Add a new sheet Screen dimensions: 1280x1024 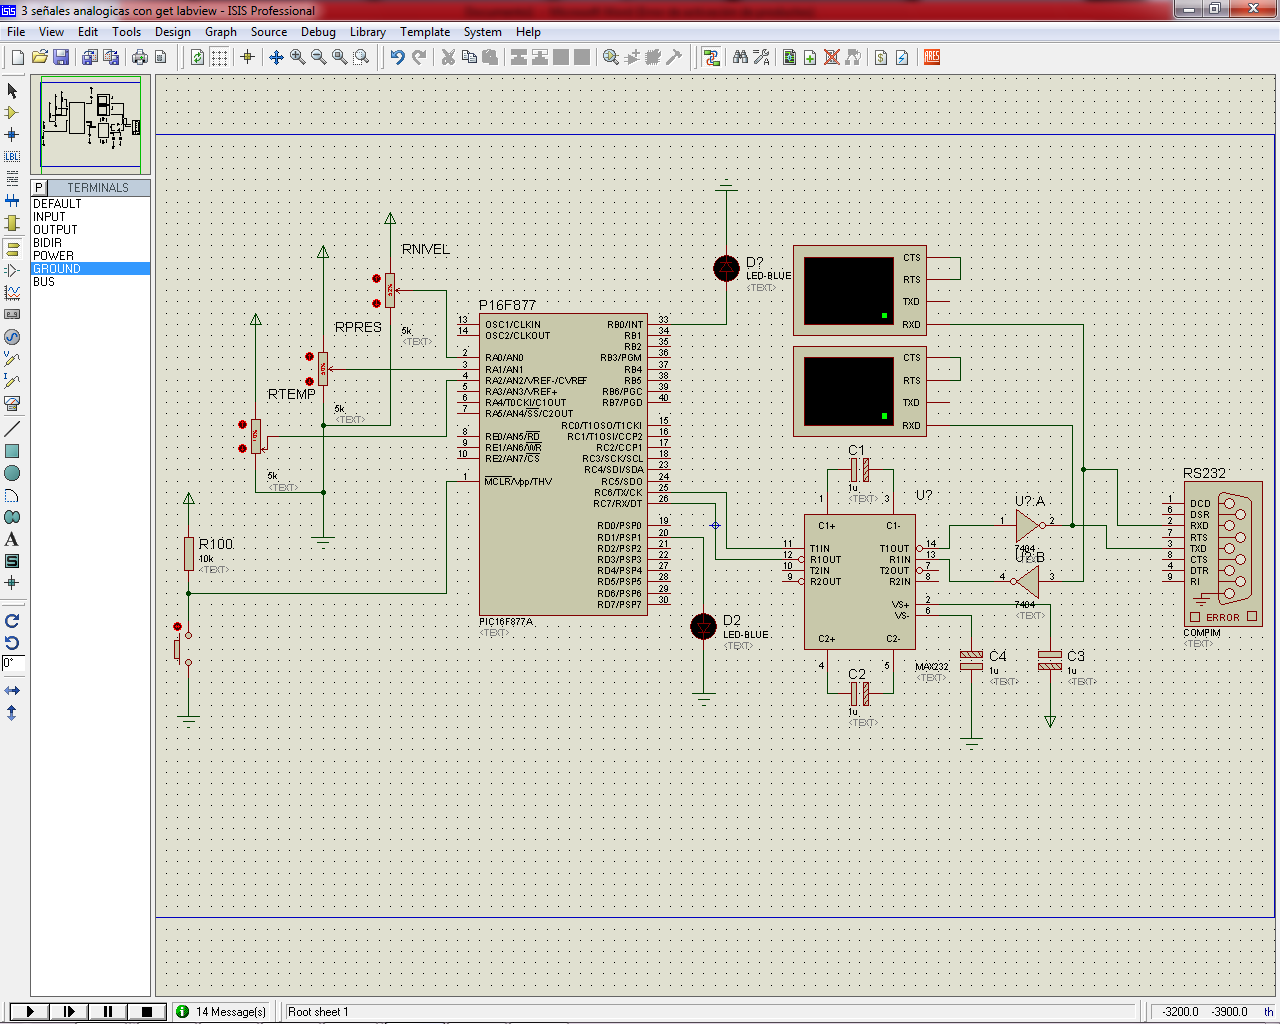[810, 57]
